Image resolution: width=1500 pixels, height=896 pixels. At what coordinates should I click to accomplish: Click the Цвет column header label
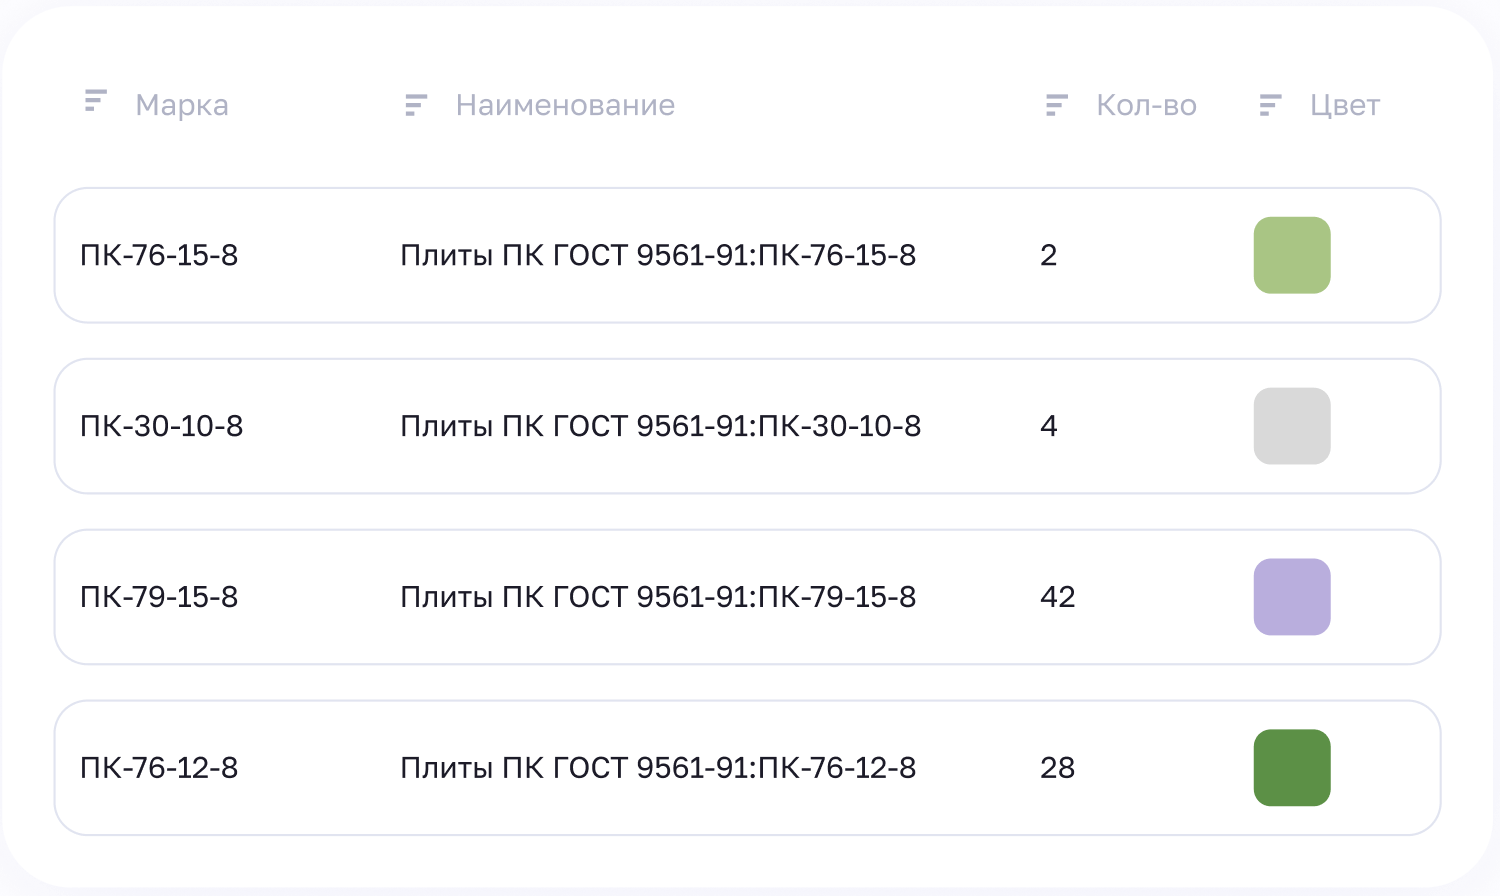pyautogui.click(x=1344, y=105)
